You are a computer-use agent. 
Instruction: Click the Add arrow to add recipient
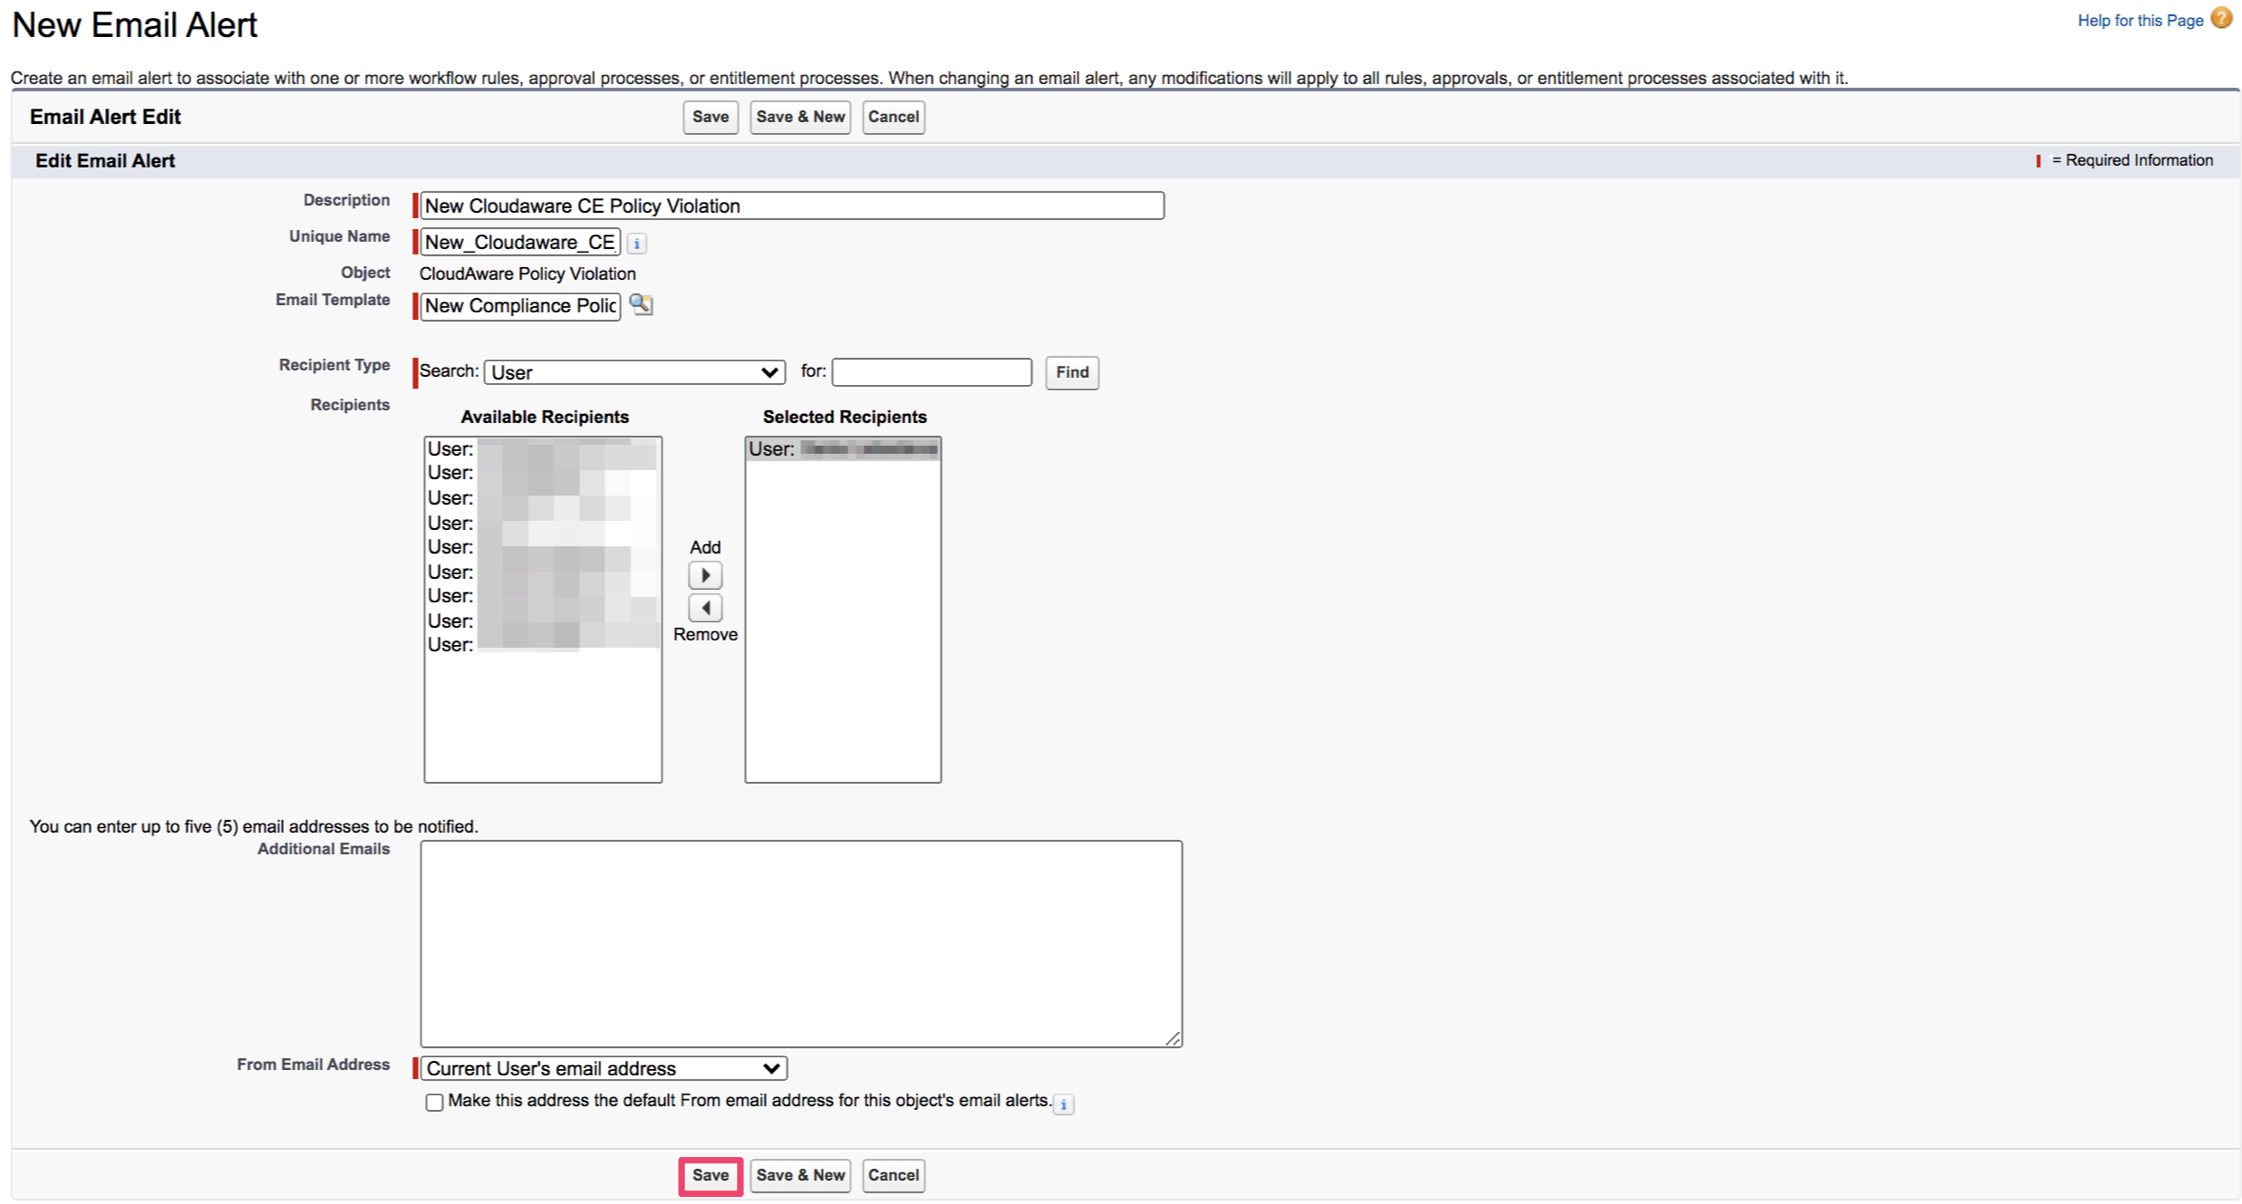point(705,575)
